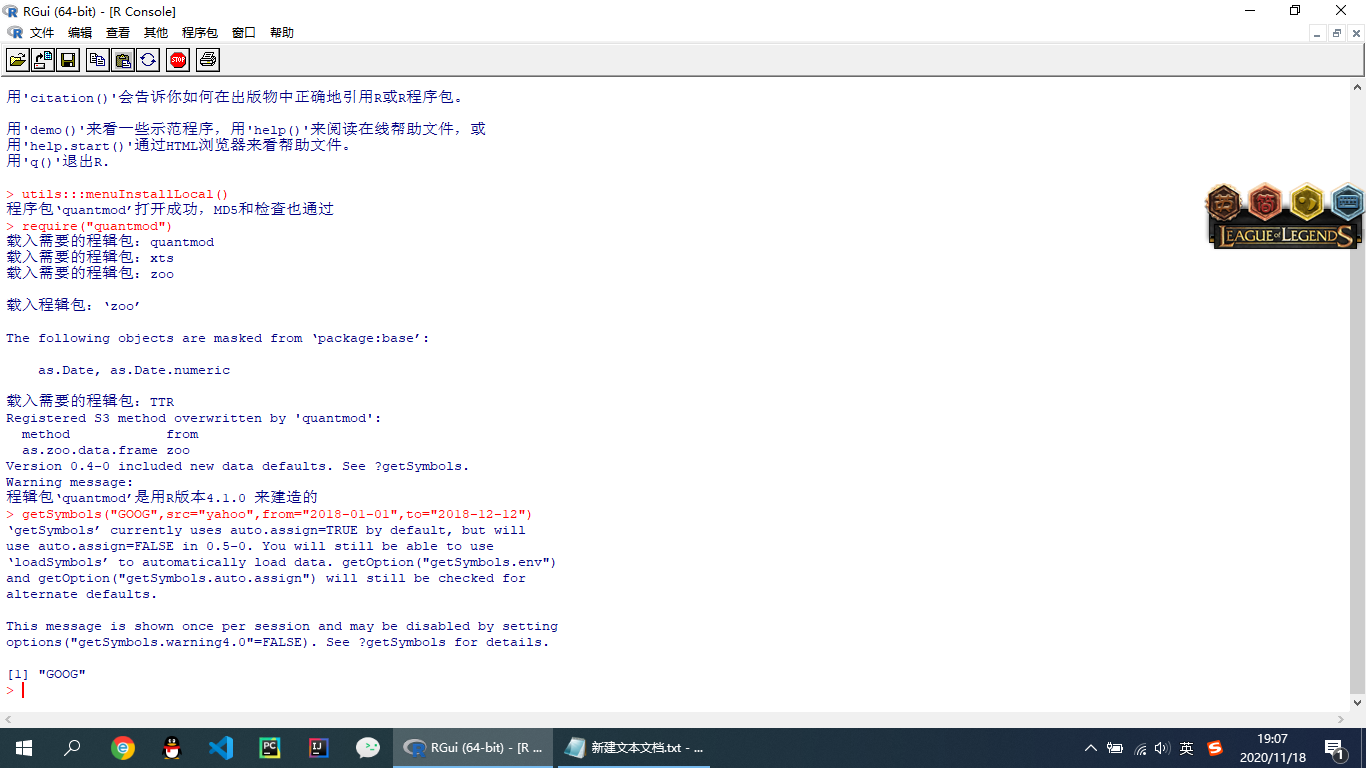Save workspace with the floppy disk icon
This screenshot has width=1366, height=768.
pyautogui.click(x=68, y=60)
